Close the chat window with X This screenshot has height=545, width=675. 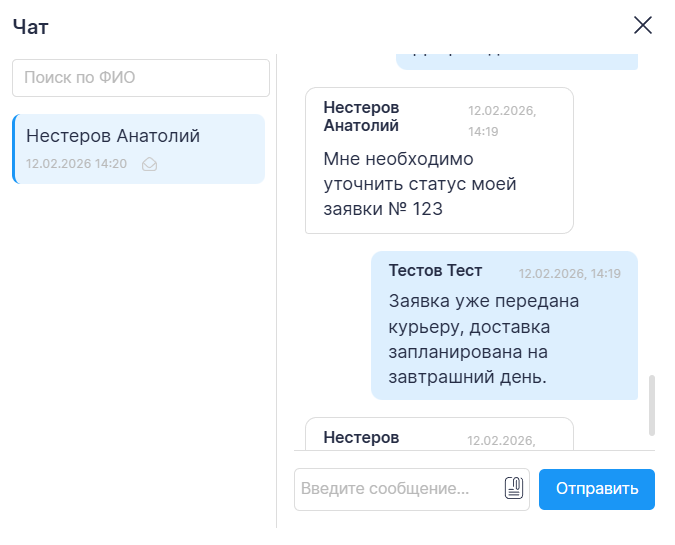(643, 26)
